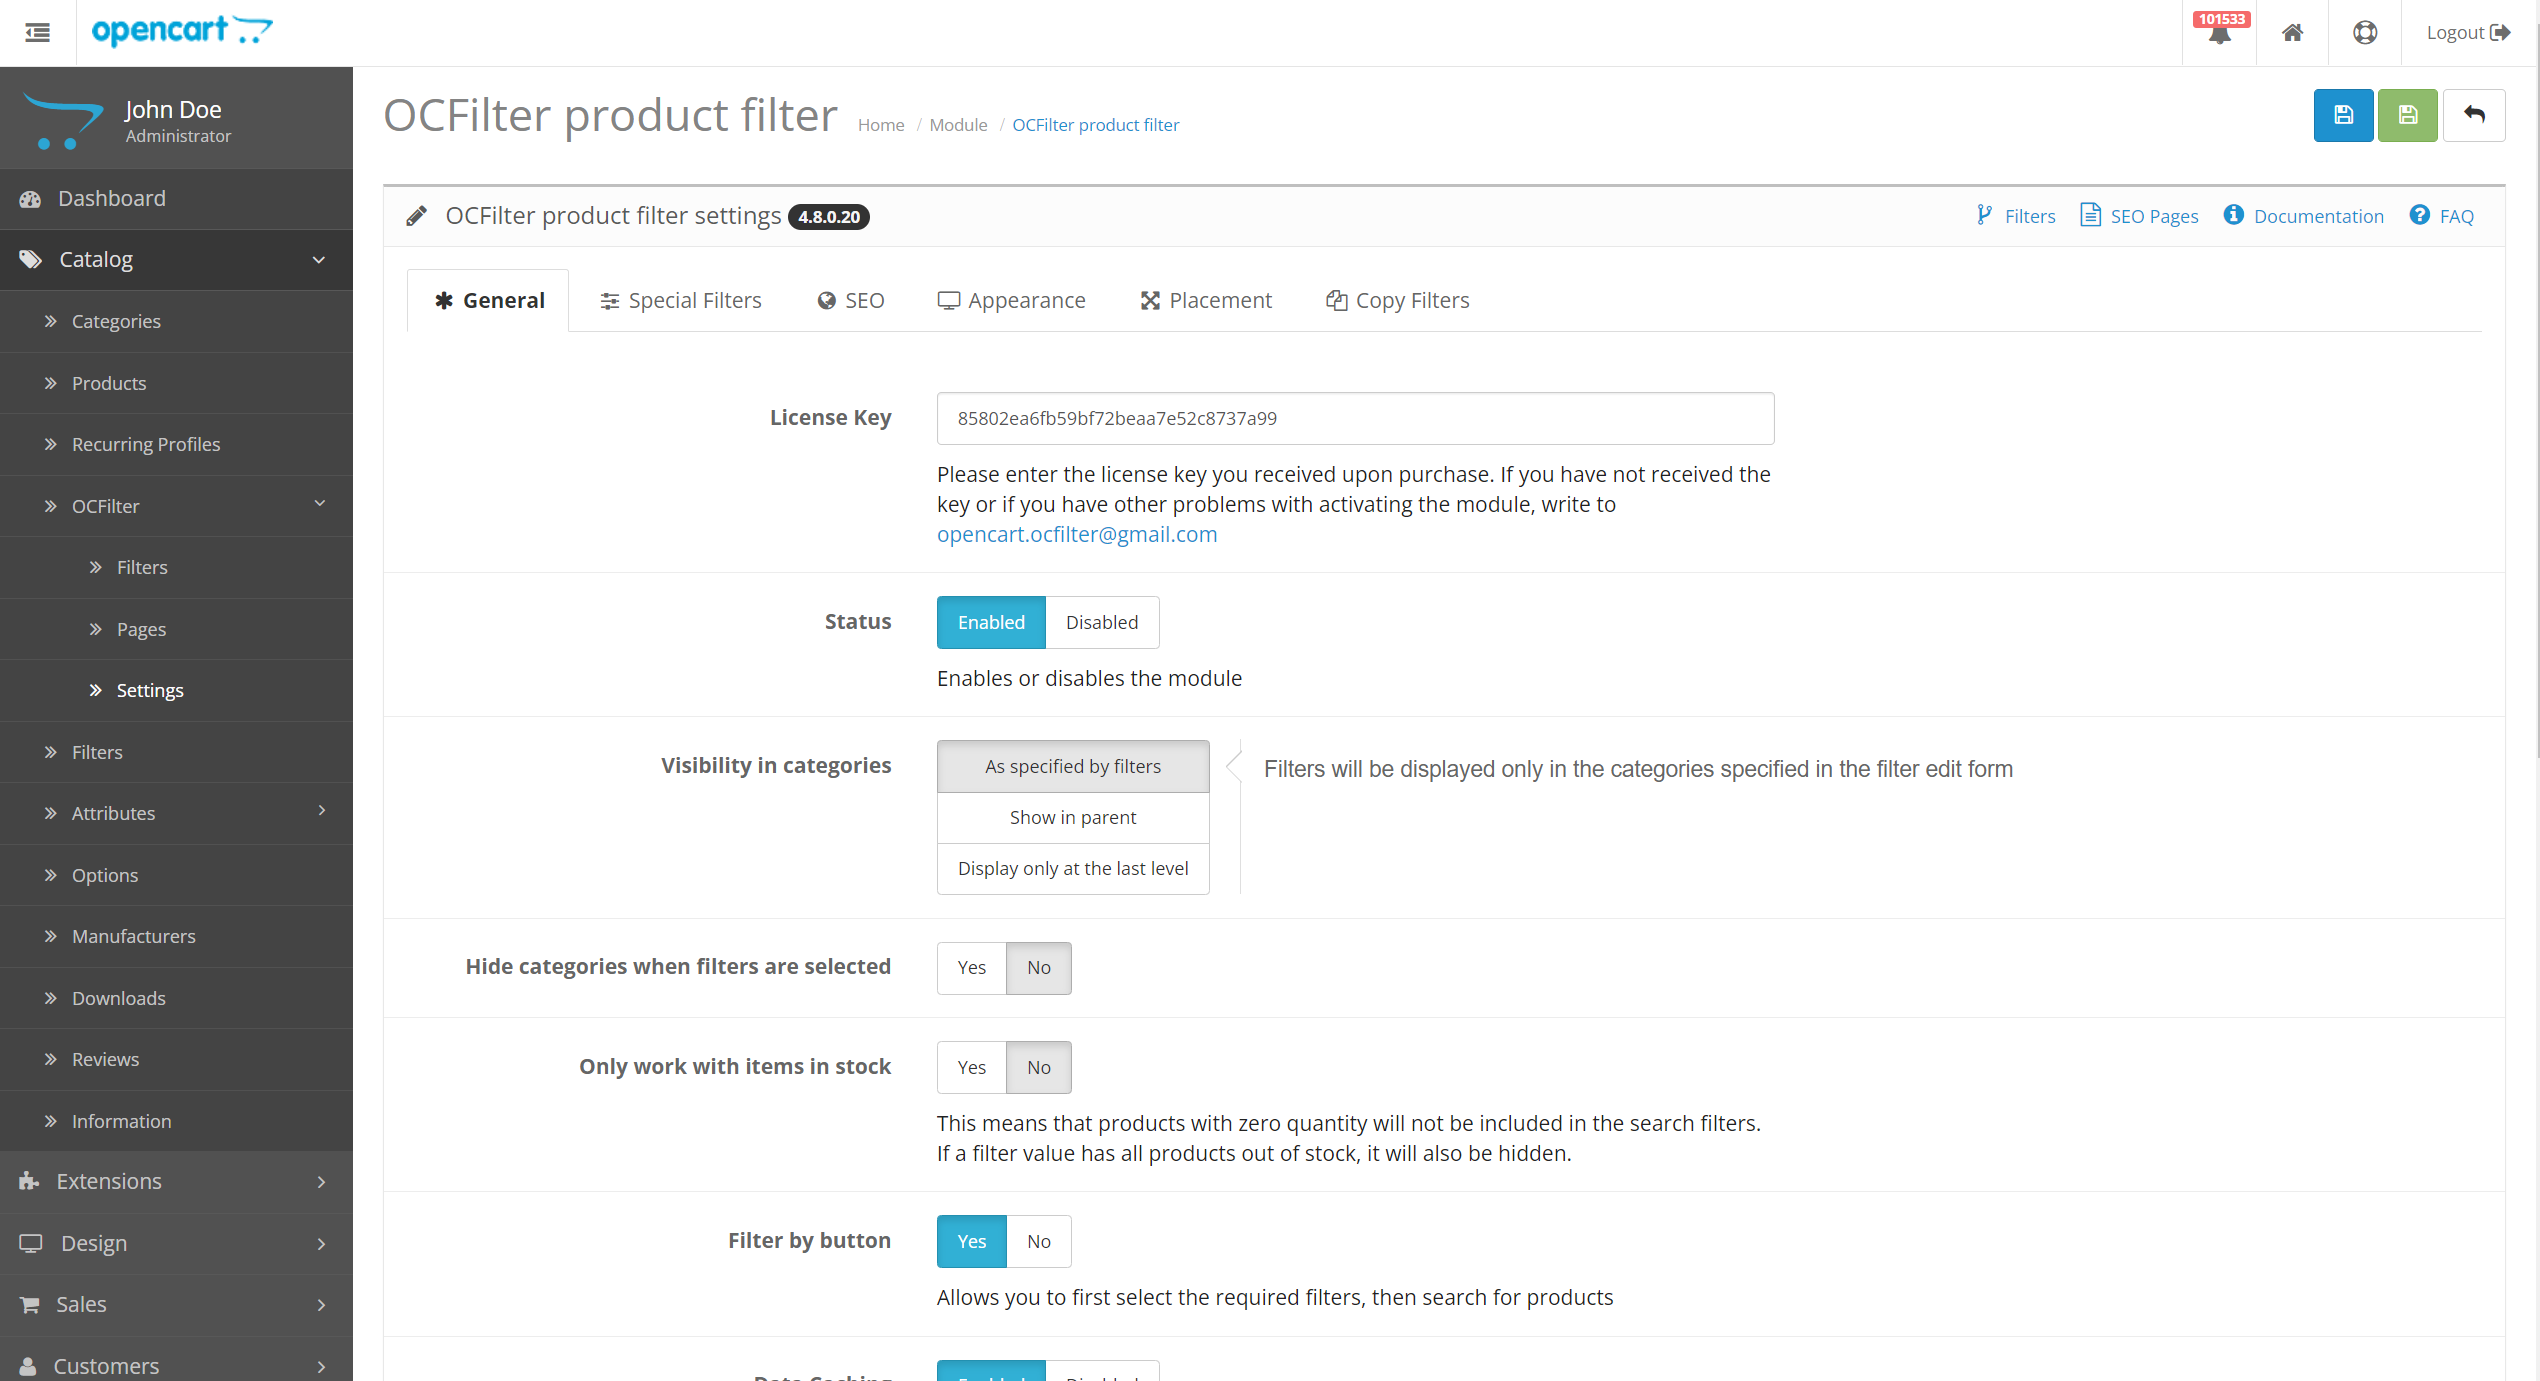Click the help lifebuoy icon
Image resolution: width=2540 pixels, height=1381 pixels.
coord(2364,32)
